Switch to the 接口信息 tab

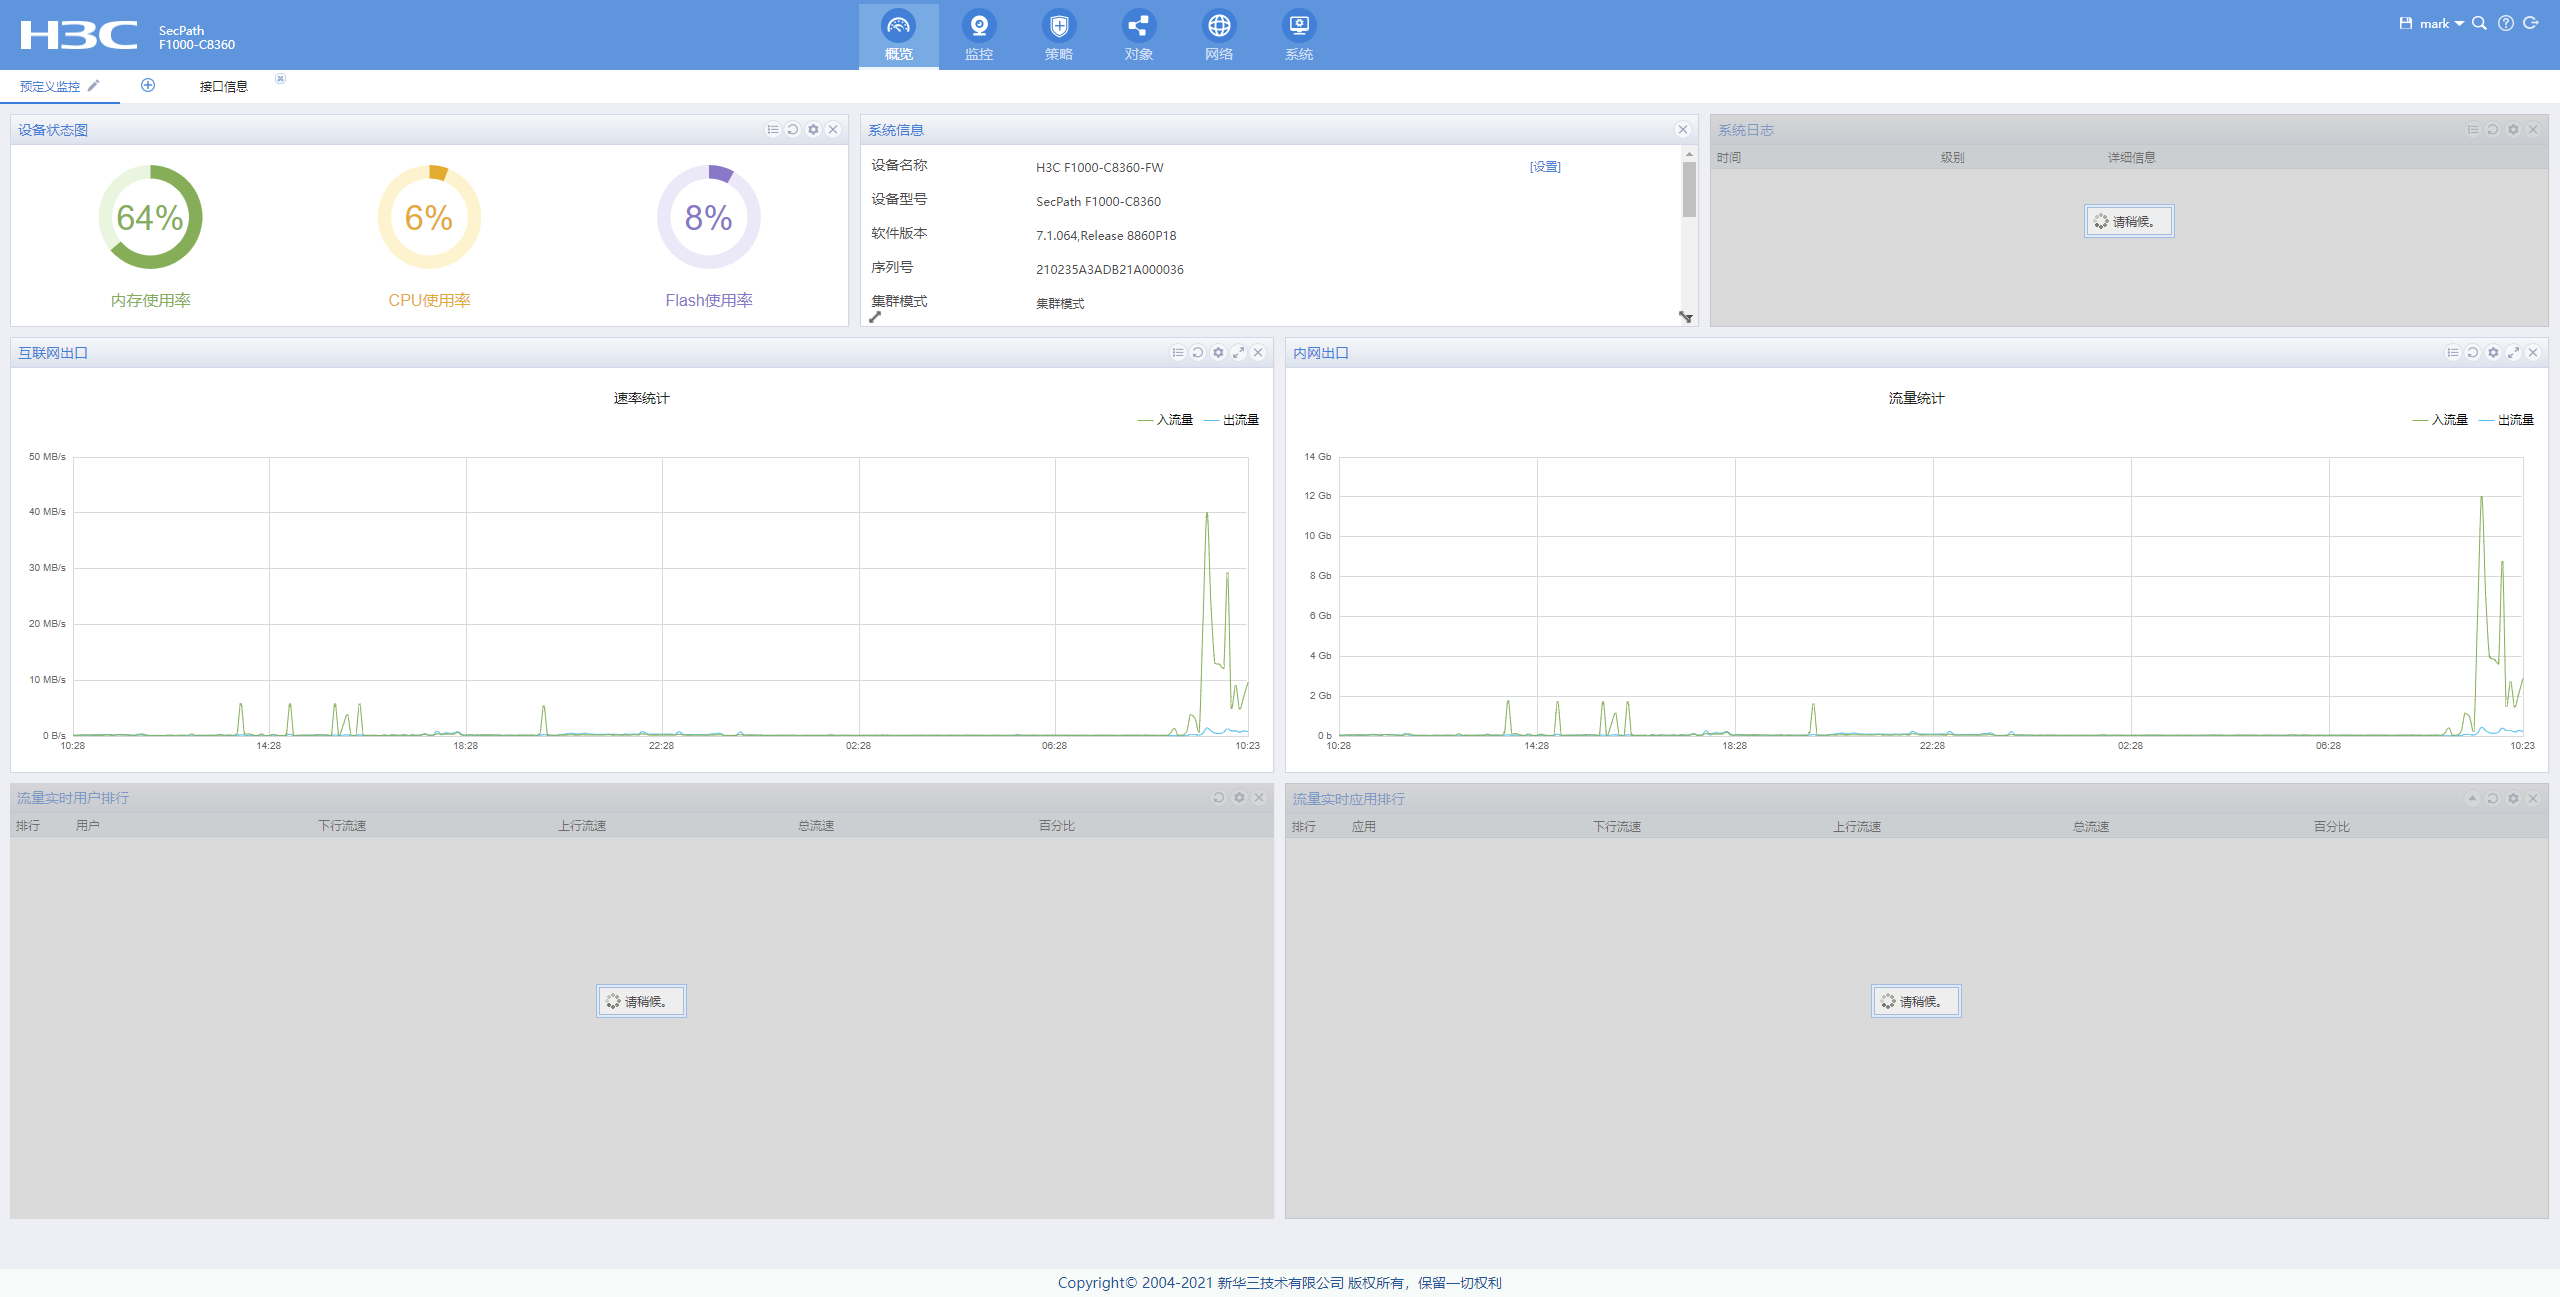[224, 87]
